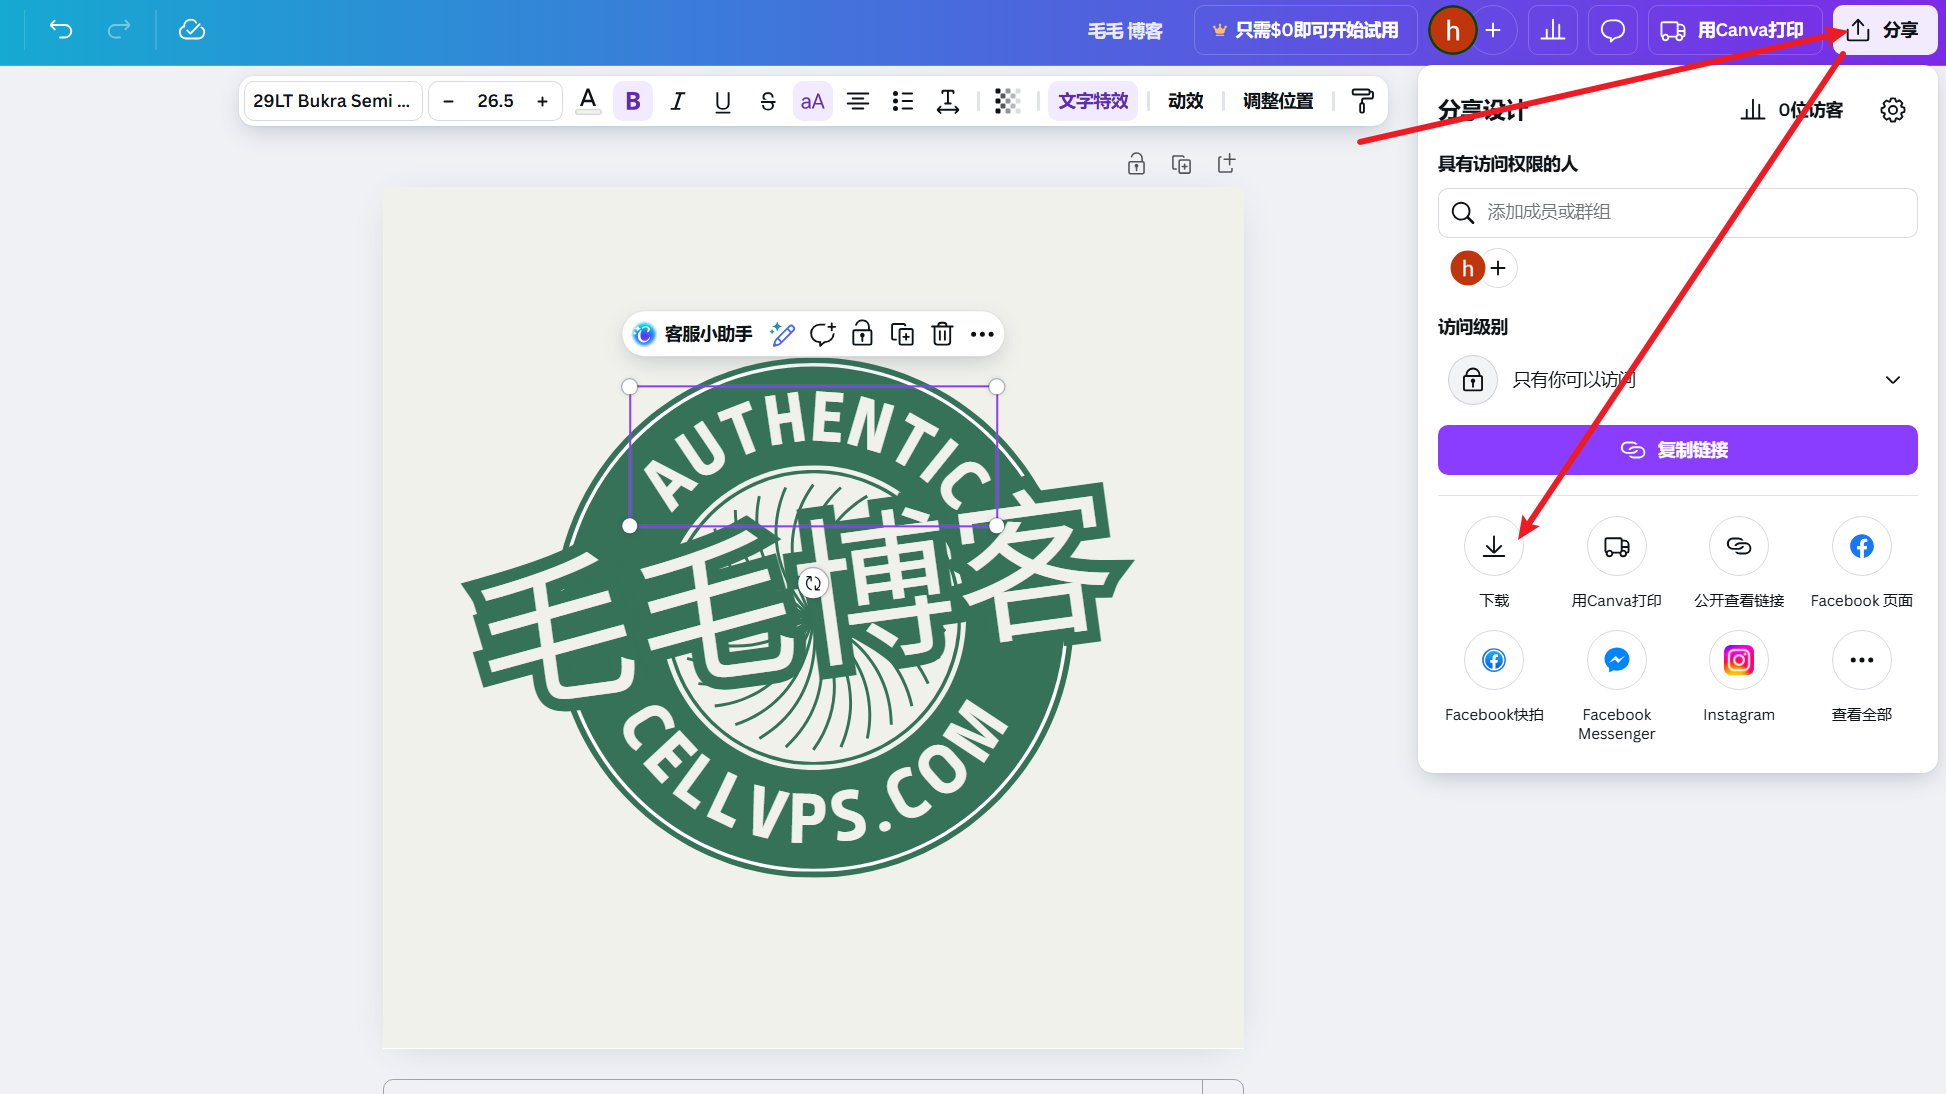Click the add members search field

1677,212
